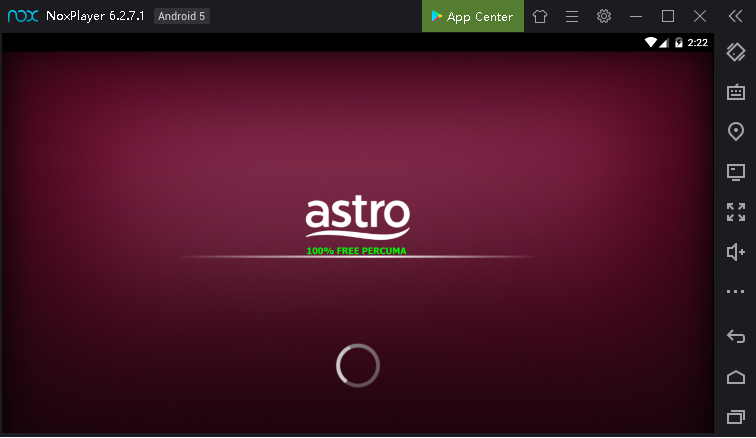756x438 pixels.
Task: Increase volume with the speaker plus icon
Action: 736,252
